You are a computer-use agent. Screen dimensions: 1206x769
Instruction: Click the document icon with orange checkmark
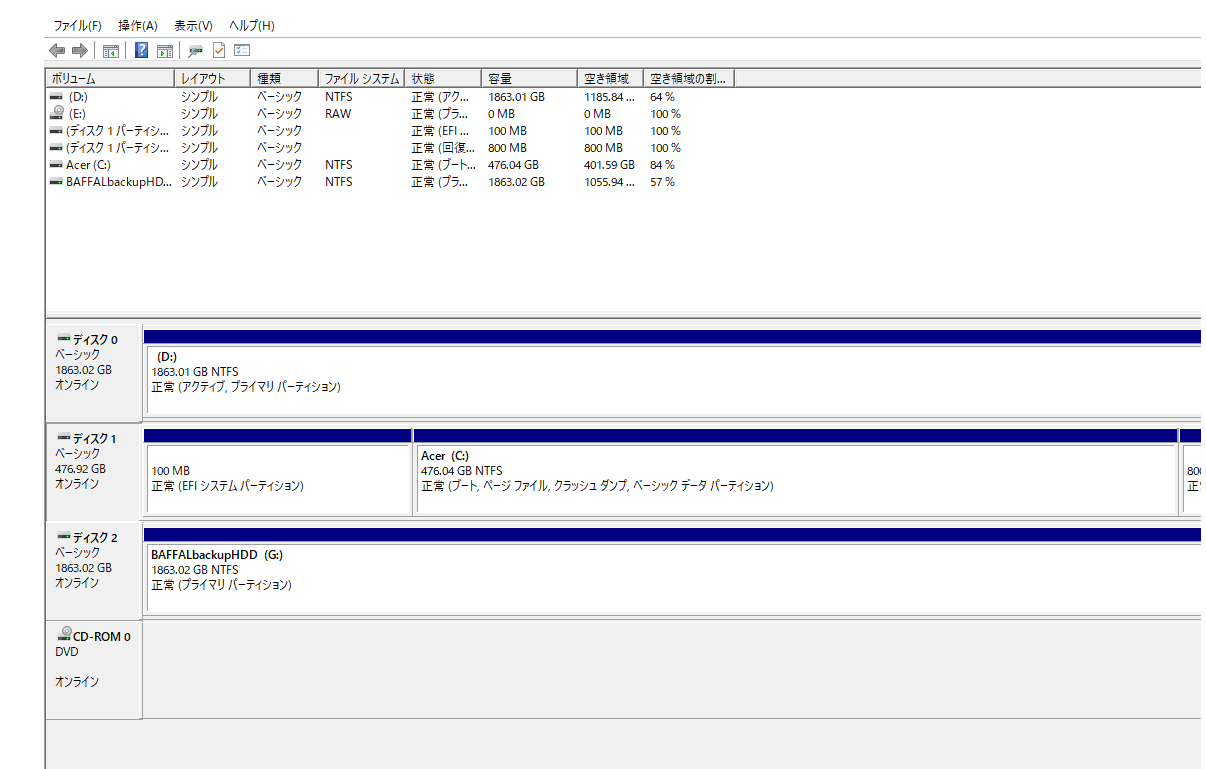(219, 50)
